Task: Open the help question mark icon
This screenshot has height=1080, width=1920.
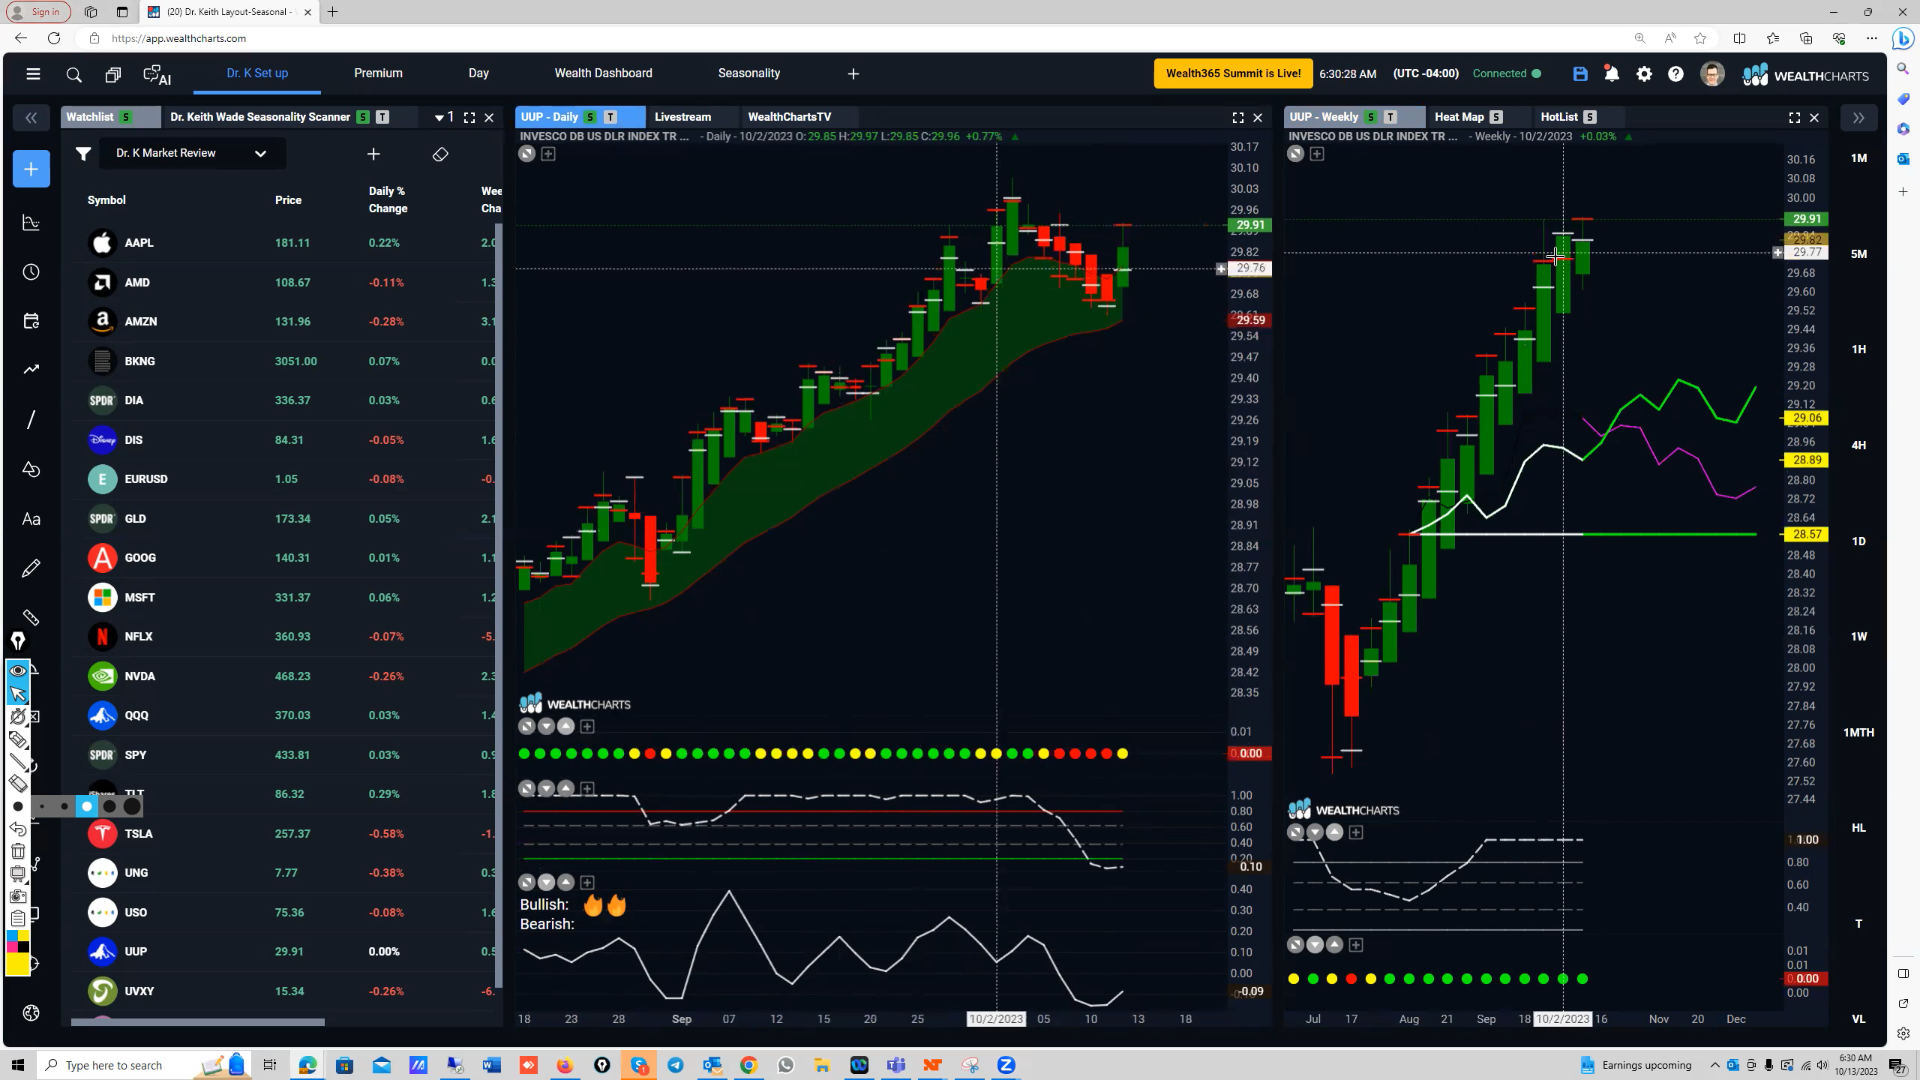Action: click(1676, 74)
